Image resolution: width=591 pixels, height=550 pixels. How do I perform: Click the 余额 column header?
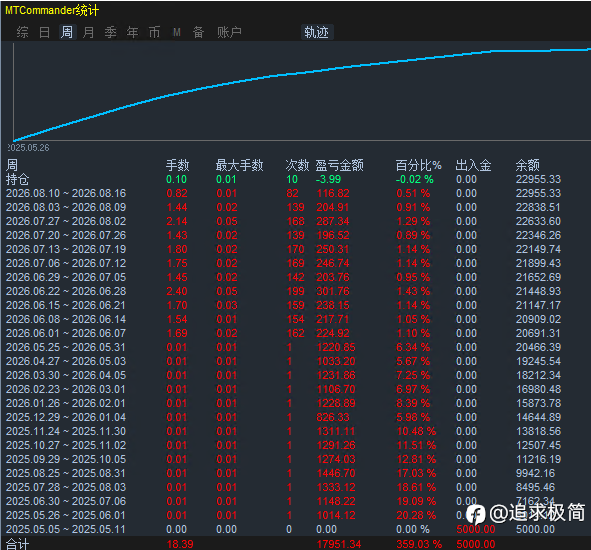click(x=527, y=165)
